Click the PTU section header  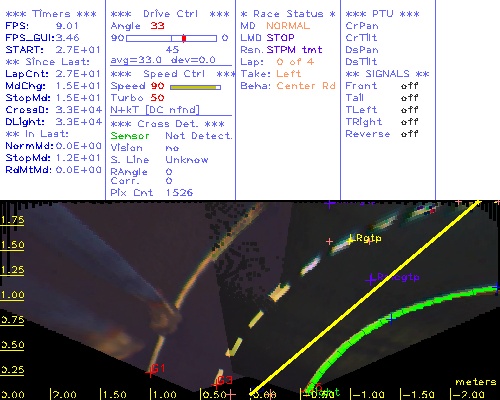[x=382, y=14]
